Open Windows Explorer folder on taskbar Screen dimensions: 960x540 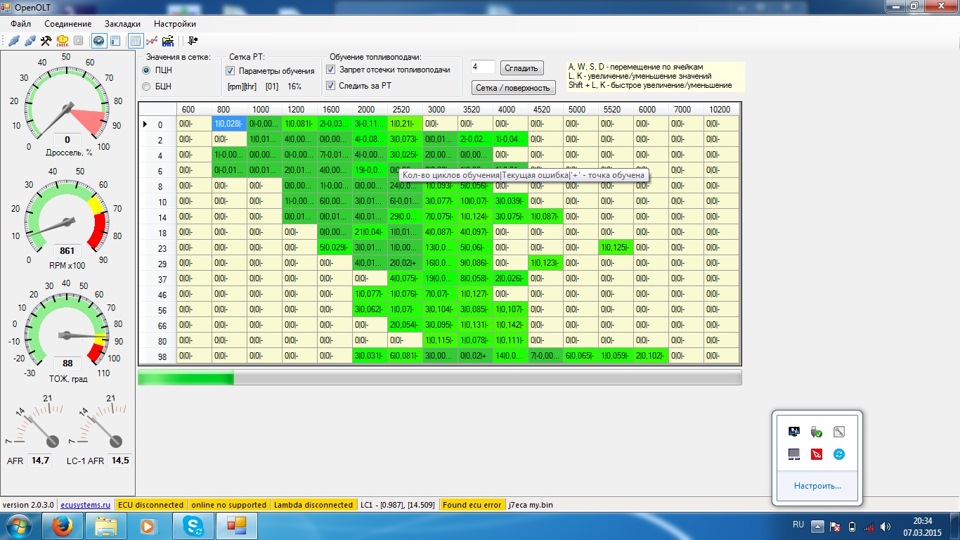[105, 526]
